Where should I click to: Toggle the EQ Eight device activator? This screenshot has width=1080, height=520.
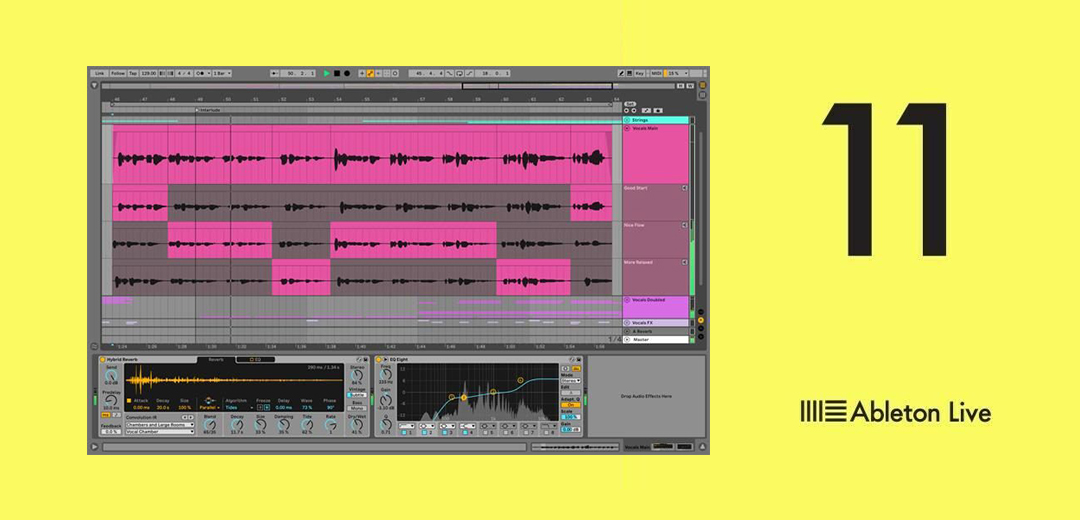378,360
